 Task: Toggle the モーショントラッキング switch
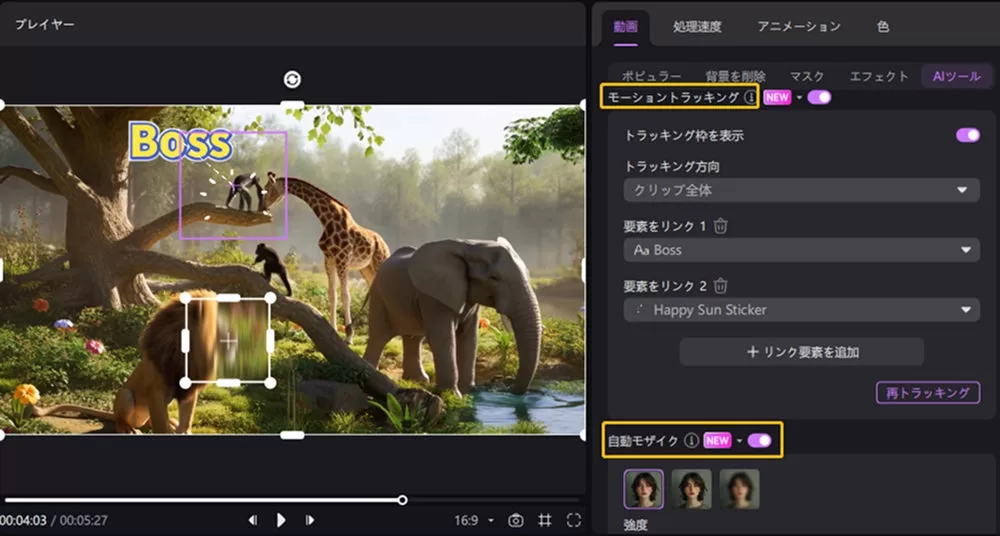(819, 97)
